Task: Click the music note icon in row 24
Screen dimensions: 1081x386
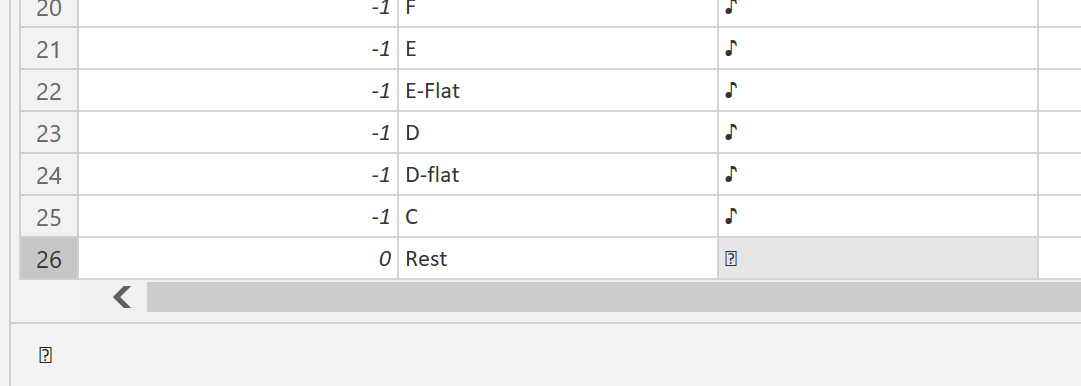Action: (731, 174)
